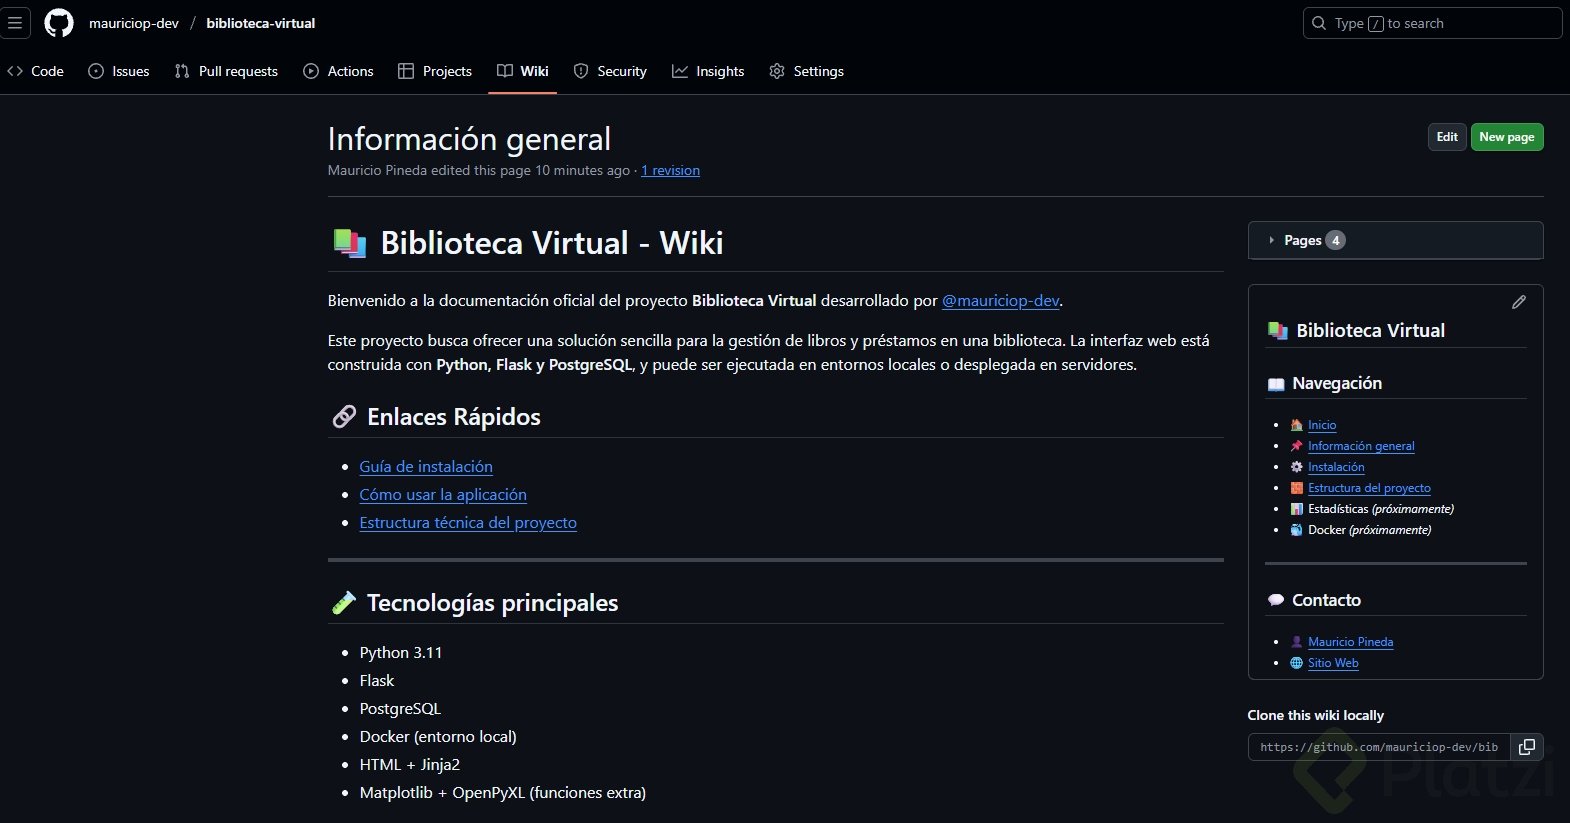This screenshot has height=823, width=1570.
Task: Click the 'Docker (próximamente)' sidebar entry
Action: point(1370,530)
